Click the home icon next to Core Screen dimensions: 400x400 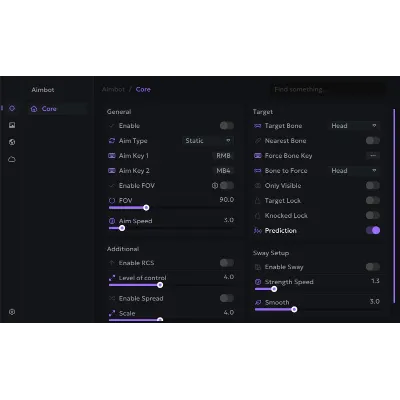(x=34, y=109)
